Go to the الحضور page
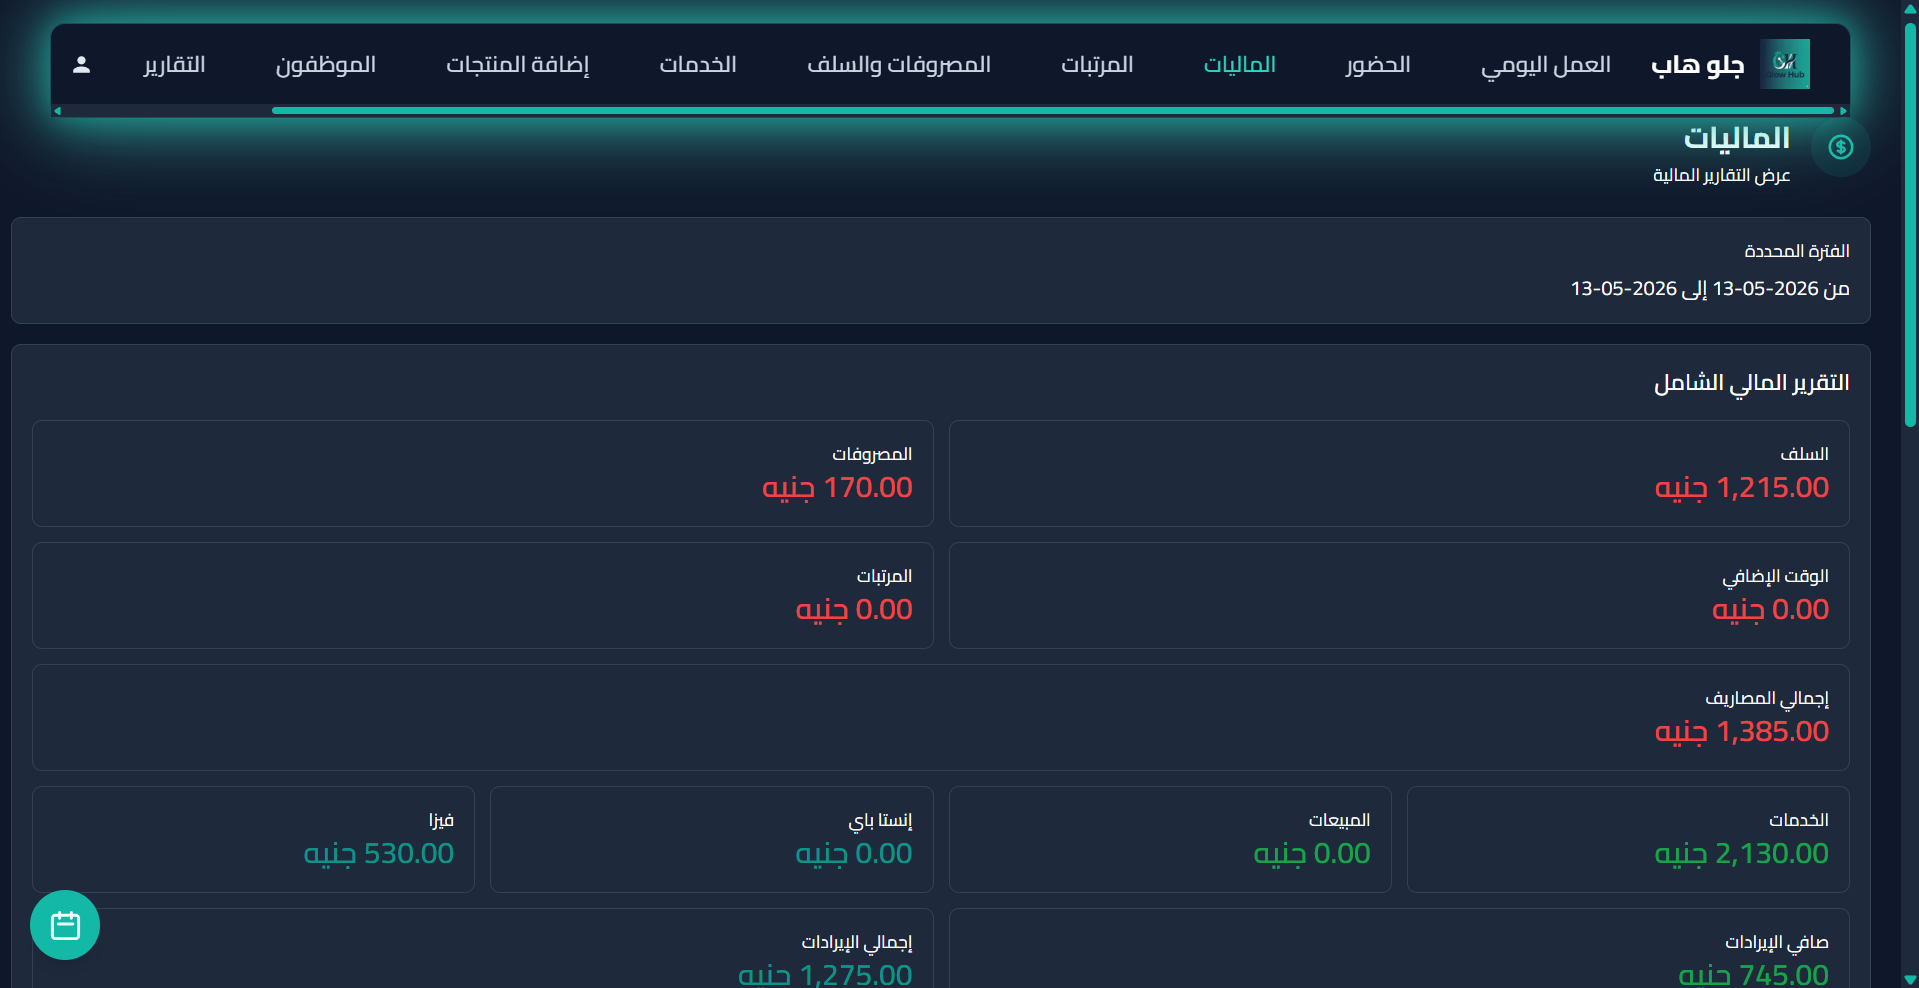 point(1378,65)
